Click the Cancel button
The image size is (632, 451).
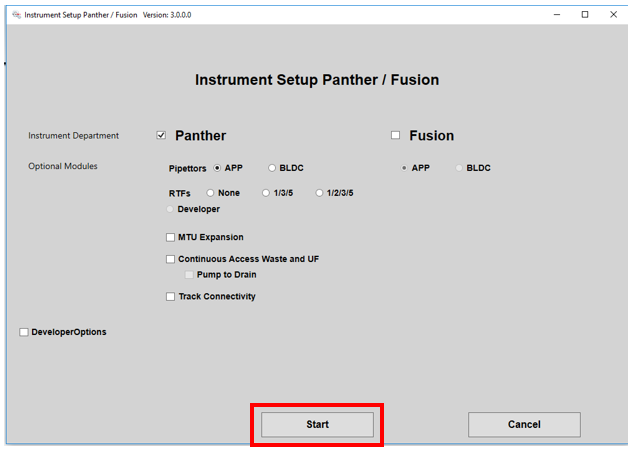[524, 425]
